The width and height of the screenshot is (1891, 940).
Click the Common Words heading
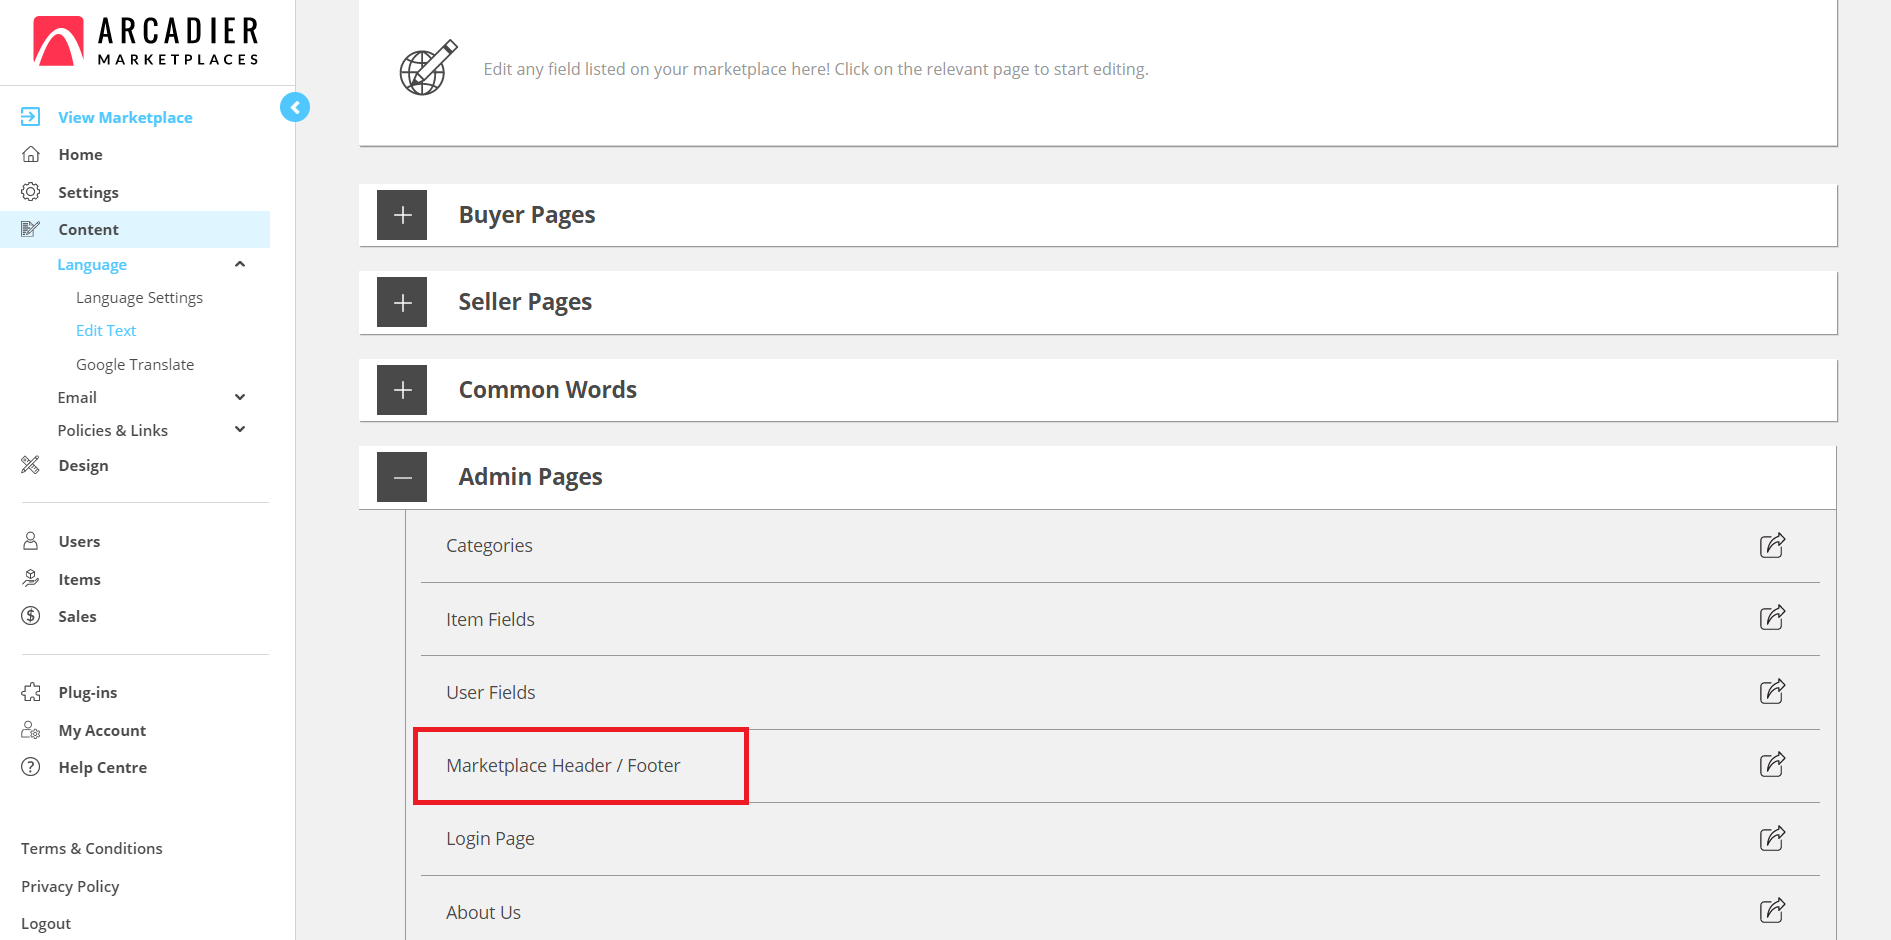pyautogui.click(x=548, y=389)
